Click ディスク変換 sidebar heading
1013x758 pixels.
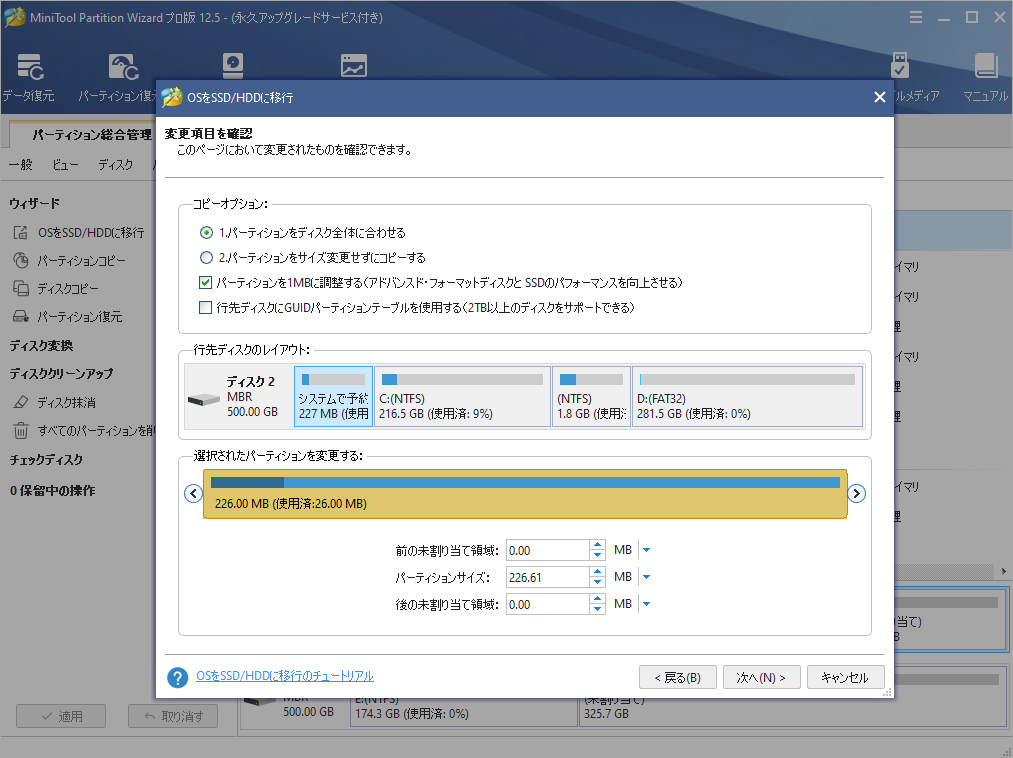(x=41, y=346)
